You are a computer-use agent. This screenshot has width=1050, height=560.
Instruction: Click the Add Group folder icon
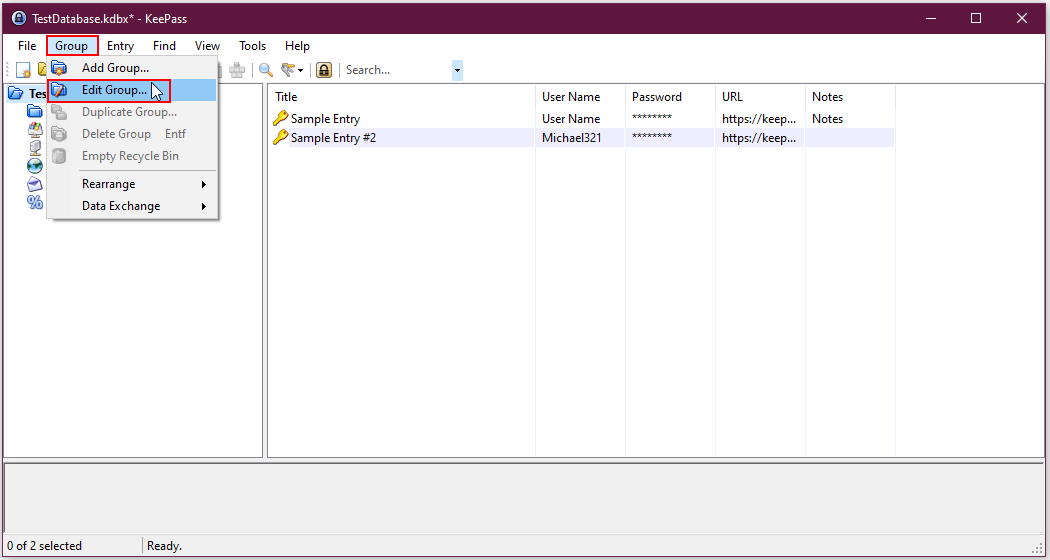point(59,68)
